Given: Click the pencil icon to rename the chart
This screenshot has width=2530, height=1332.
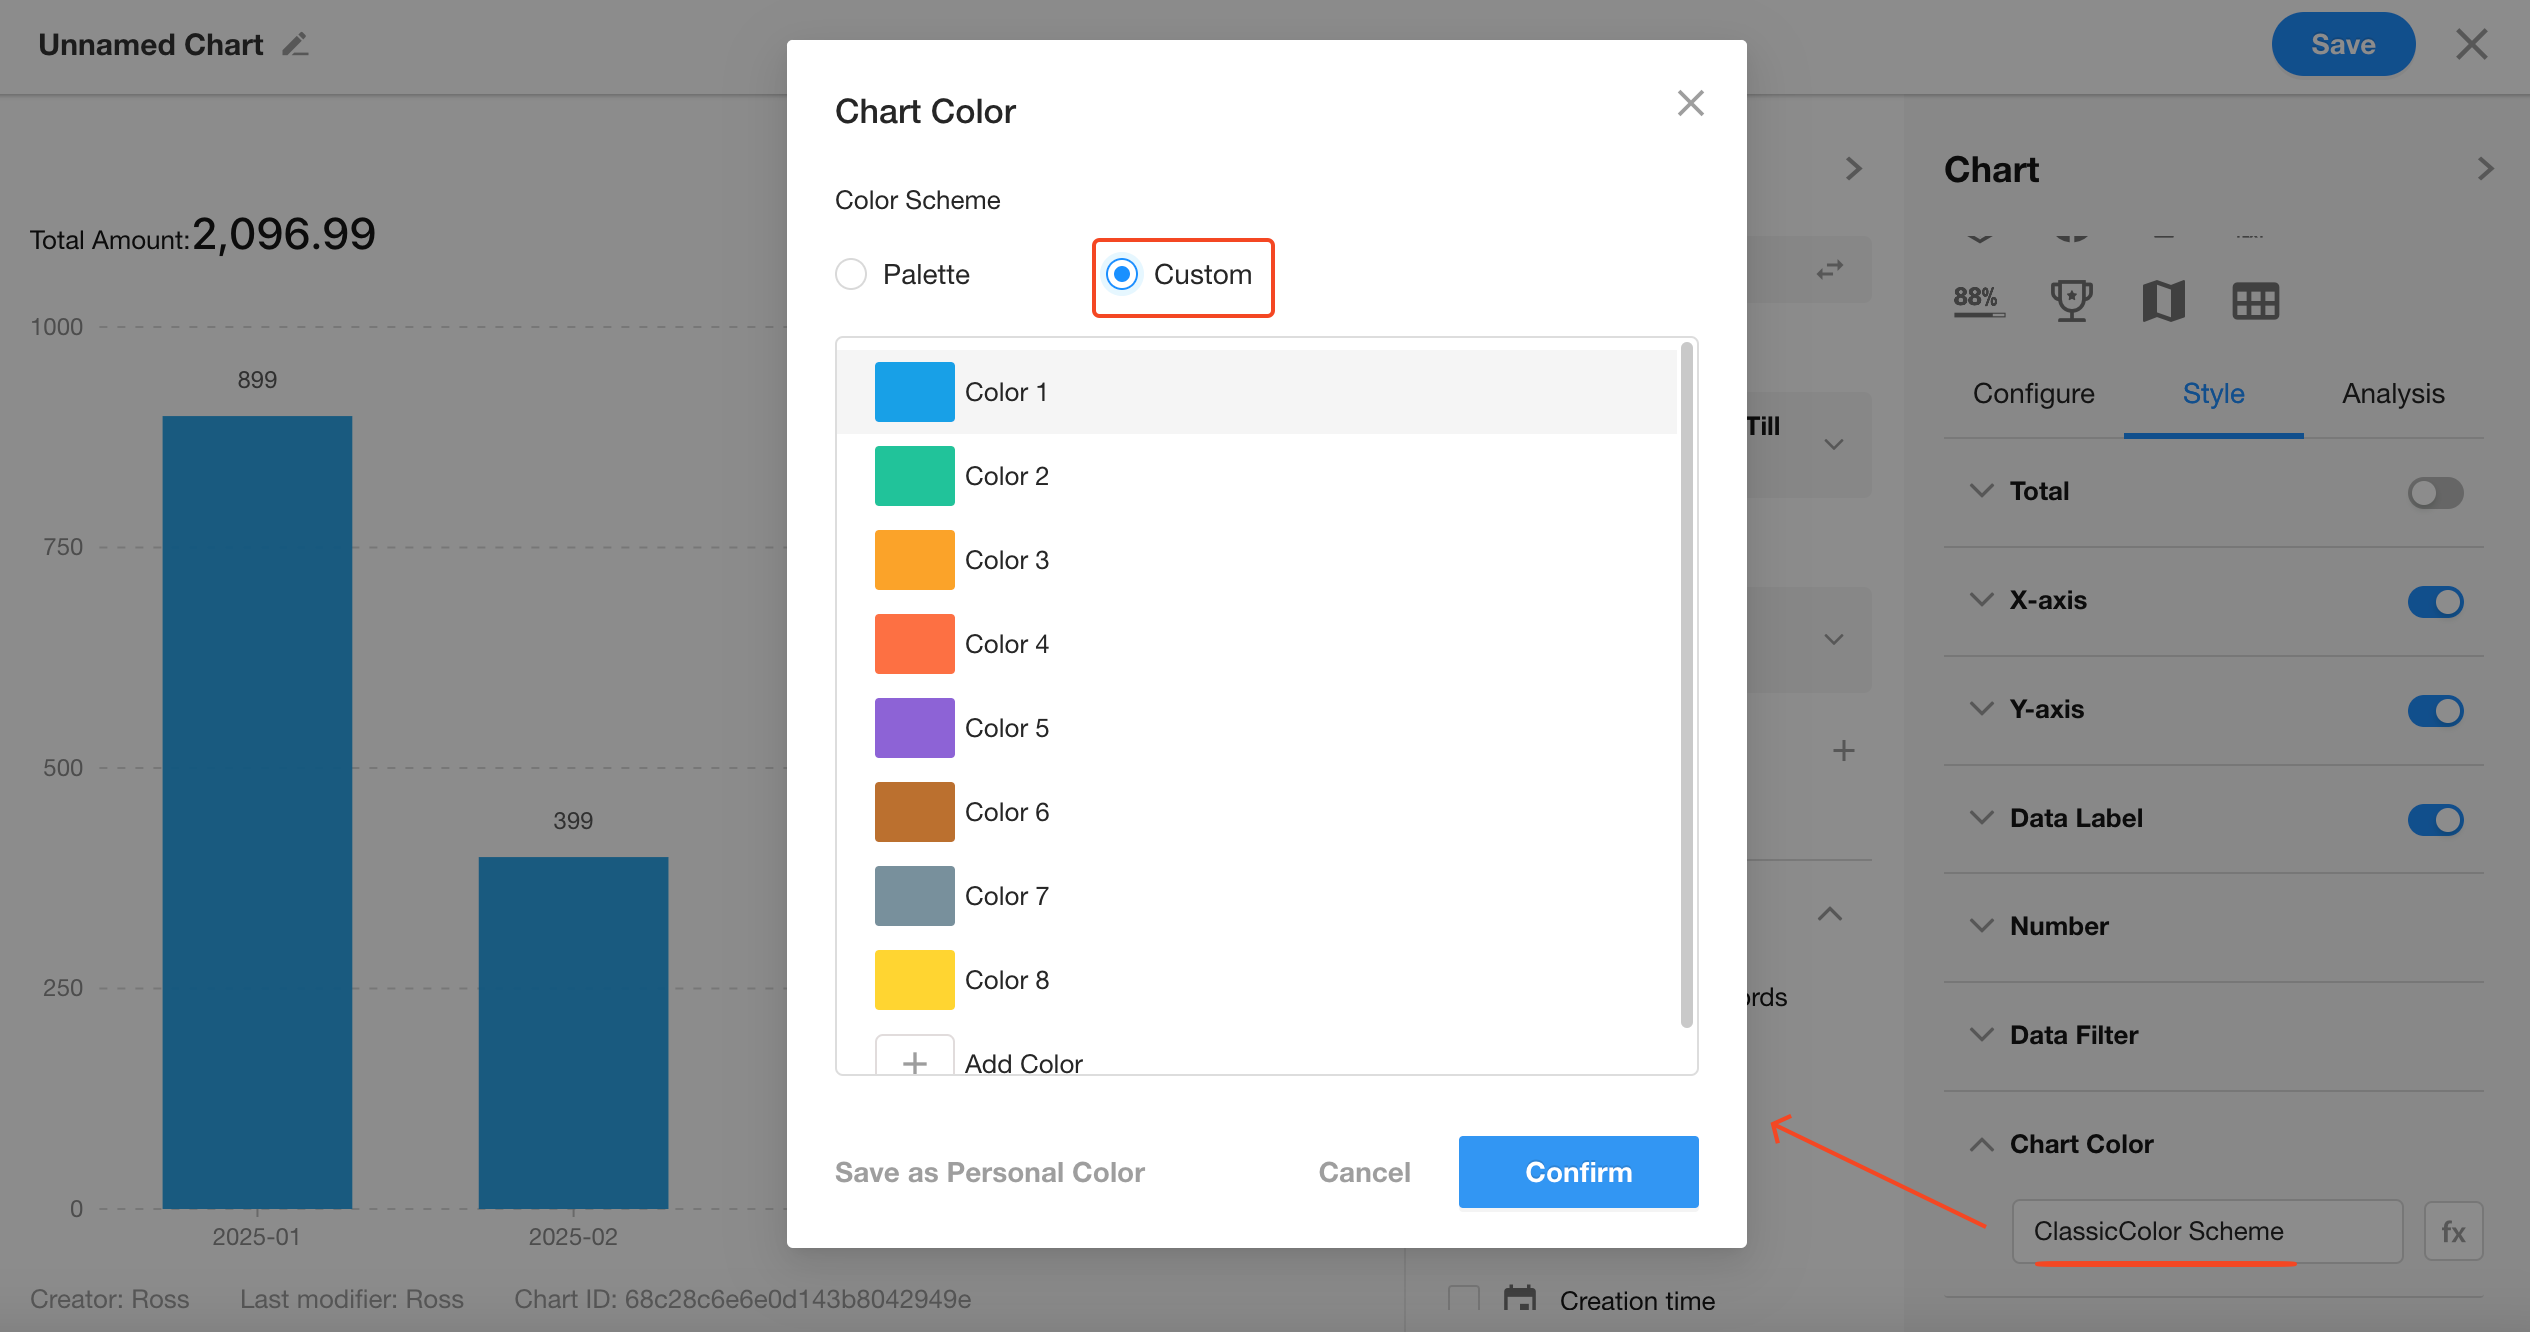Looking at the screenshot, I should point(295,45).
